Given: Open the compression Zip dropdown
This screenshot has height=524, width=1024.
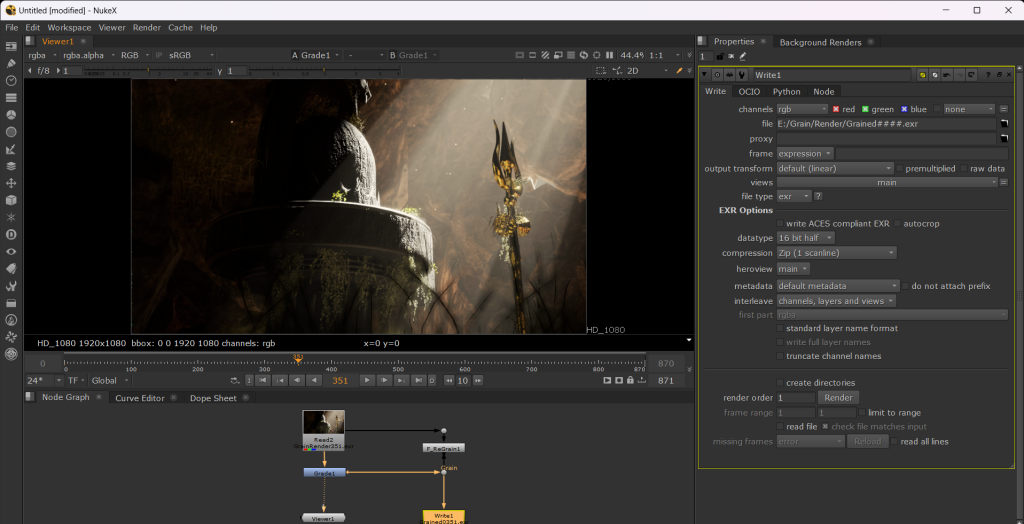Looking at the screenshot, I should 837,253.
